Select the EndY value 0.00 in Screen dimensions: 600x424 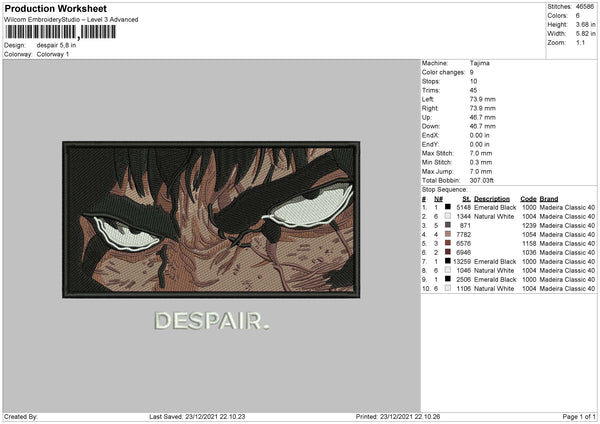[x=479, y=144]
